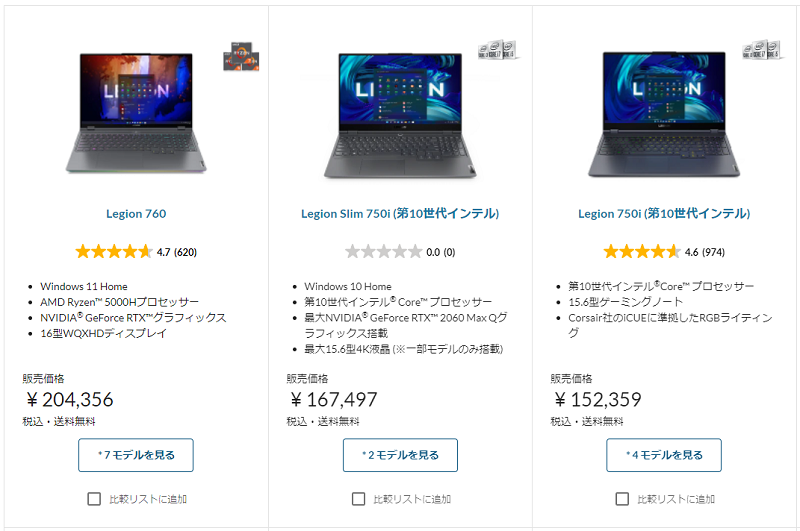Click the 620 review count for Legion 760
Screen dimensions: 800x531
[x=186, y=252]
